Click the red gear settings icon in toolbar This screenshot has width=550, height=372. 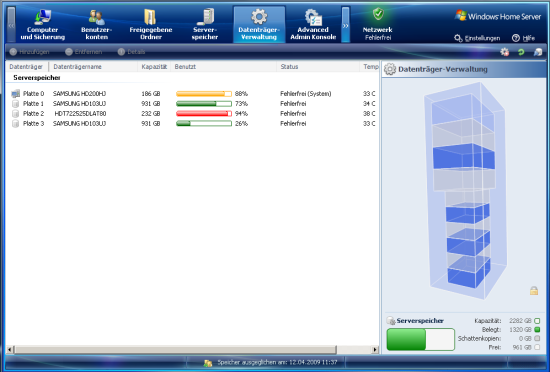tap(504, 52)
